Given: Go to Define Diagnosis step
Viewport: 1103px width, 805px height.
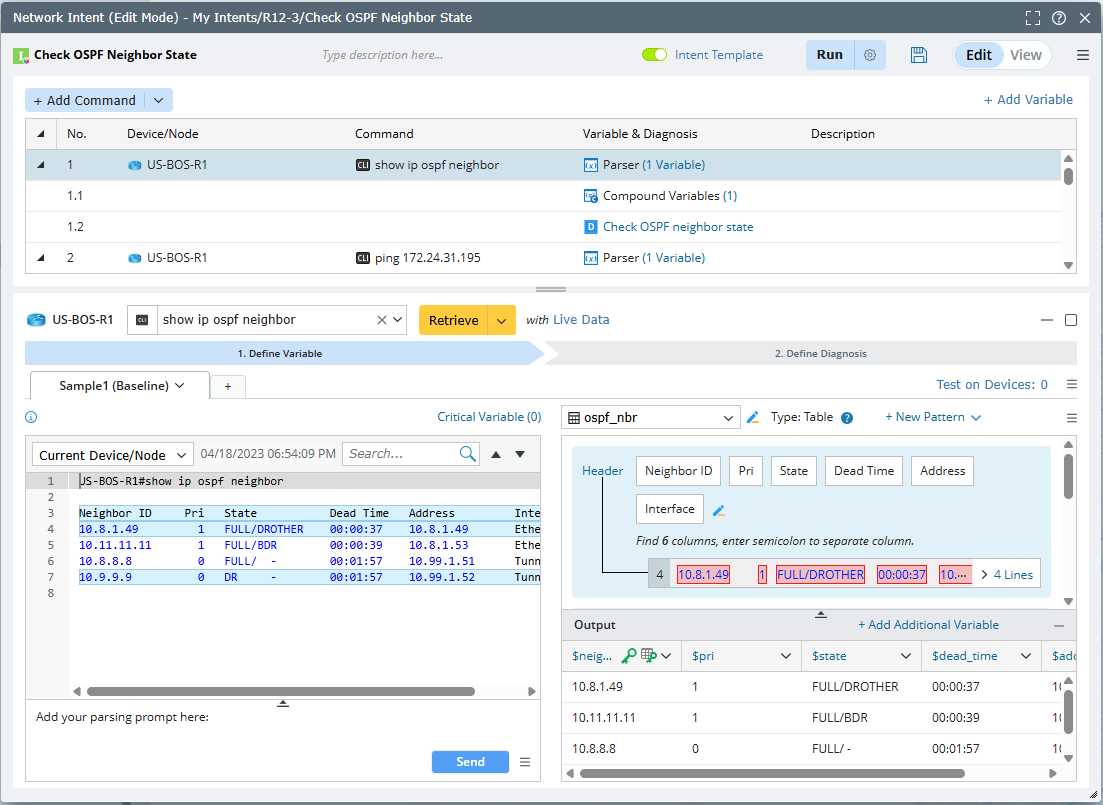Looking at the screenshot, I should click(x=820, y=353).
